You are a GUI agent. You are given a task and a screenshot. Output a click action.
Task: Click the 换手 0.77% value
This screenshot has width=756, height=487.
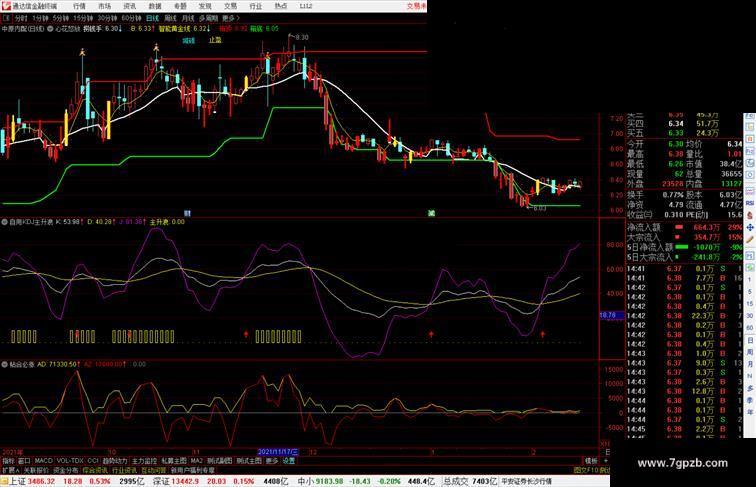tap(673, 195)
